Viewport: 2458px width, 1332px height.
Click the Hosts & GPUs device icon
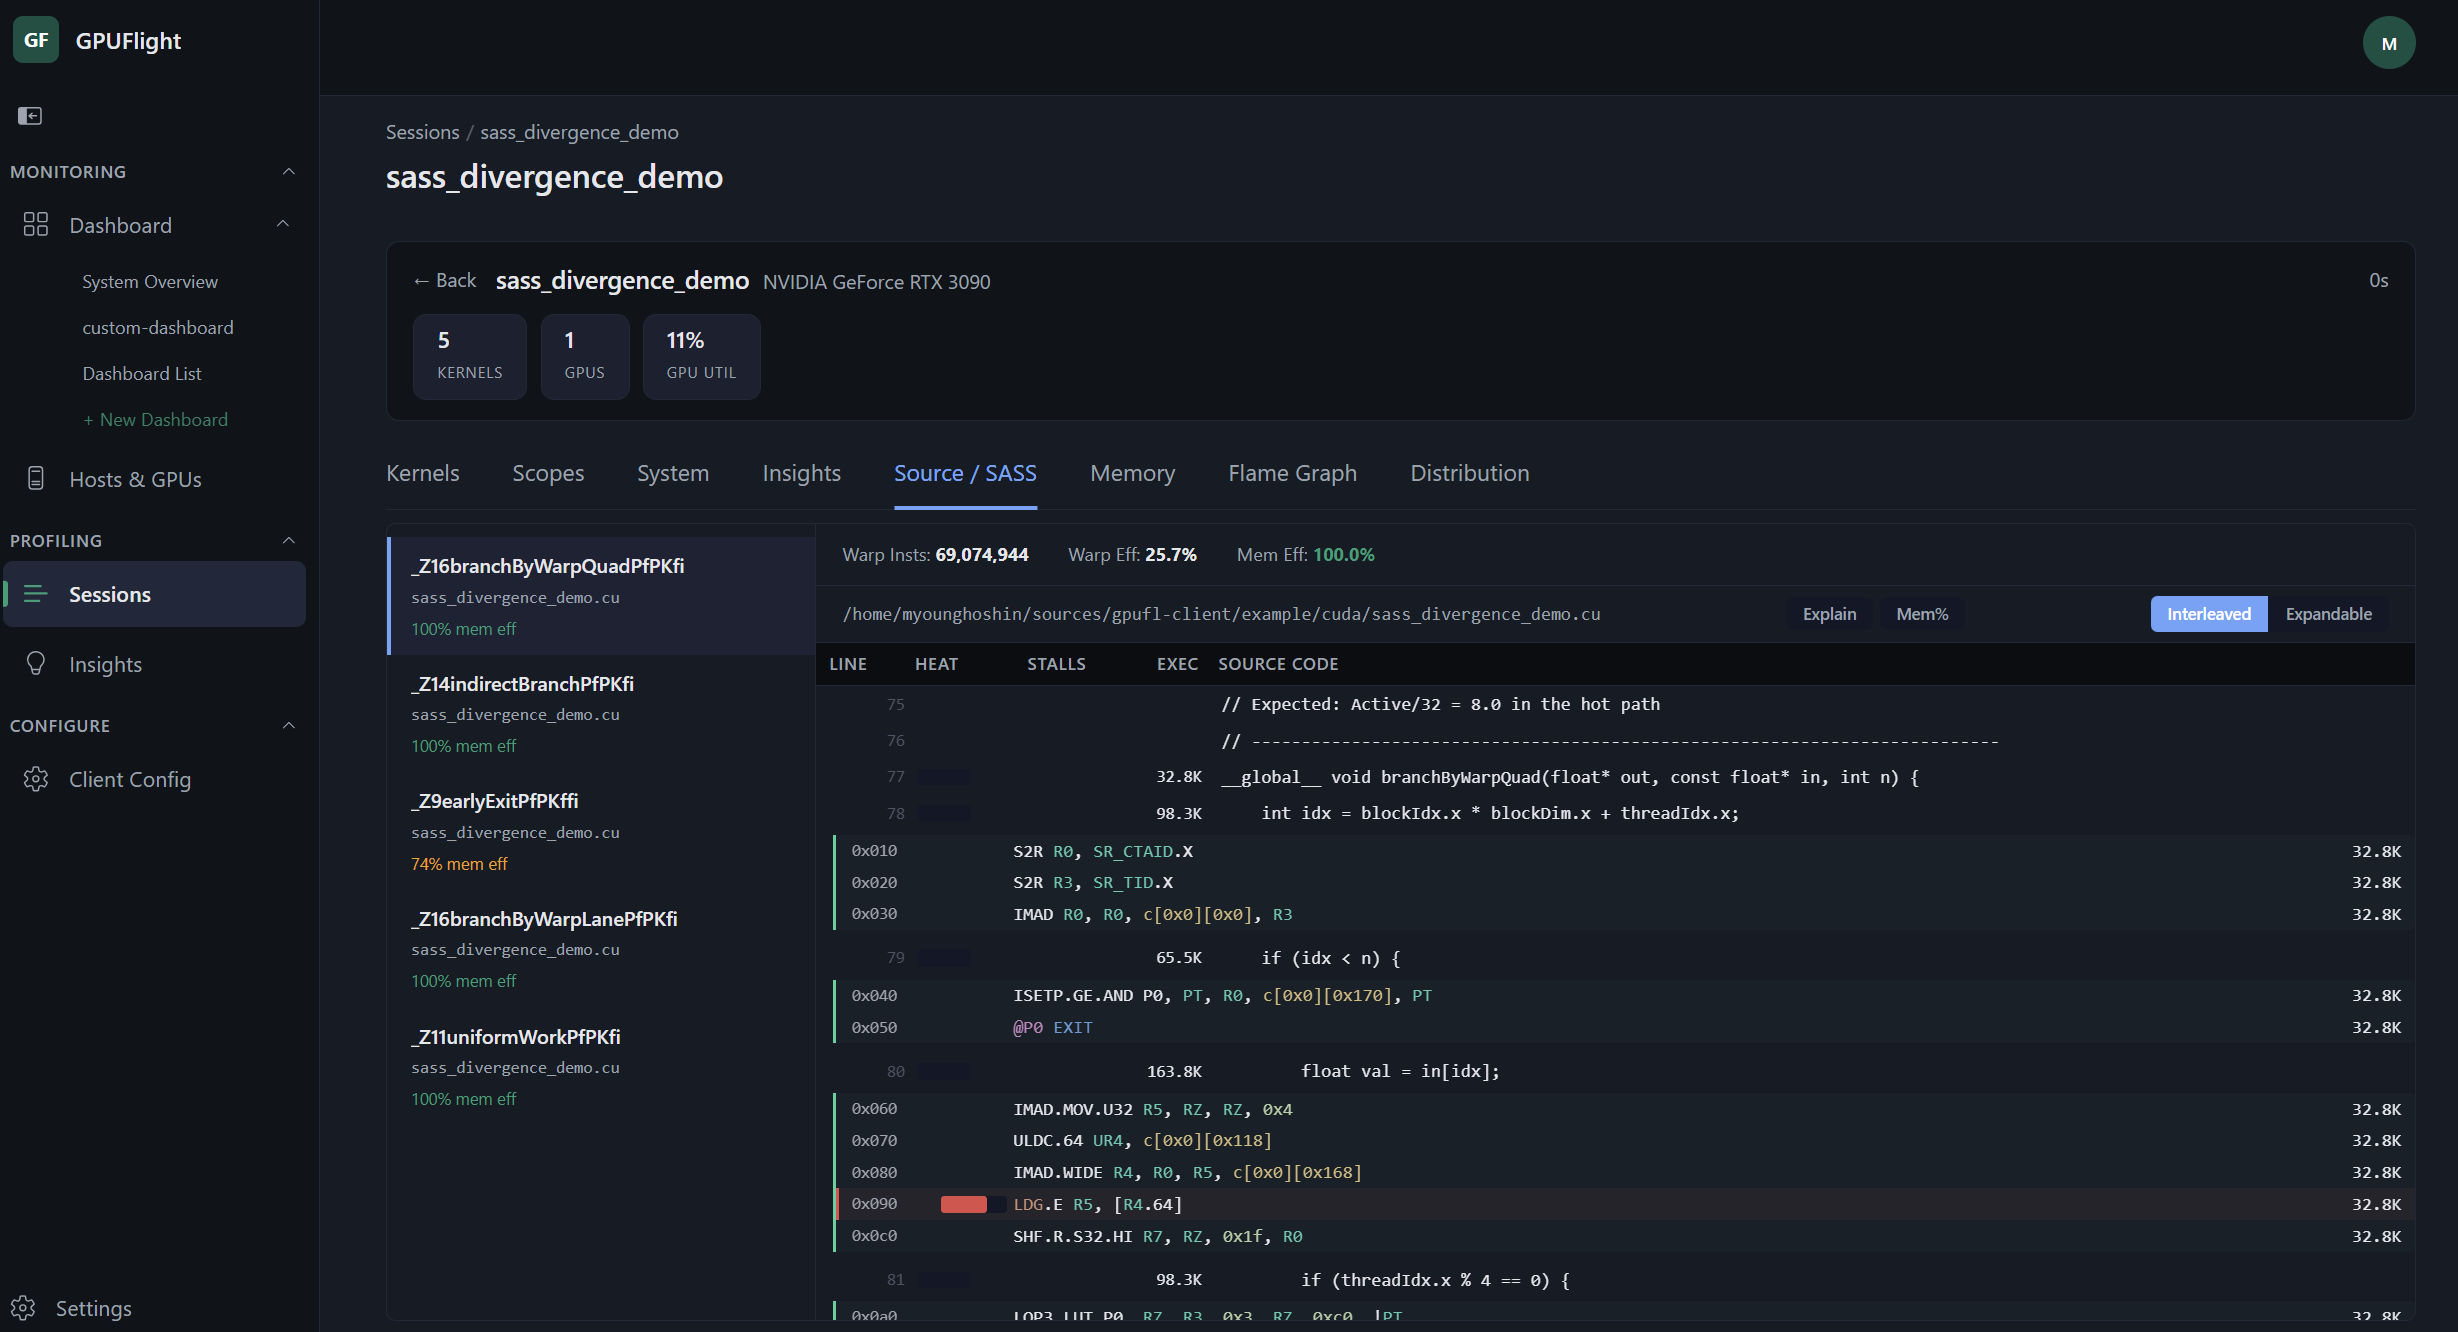pyautogui.click(x=36, y=479)
